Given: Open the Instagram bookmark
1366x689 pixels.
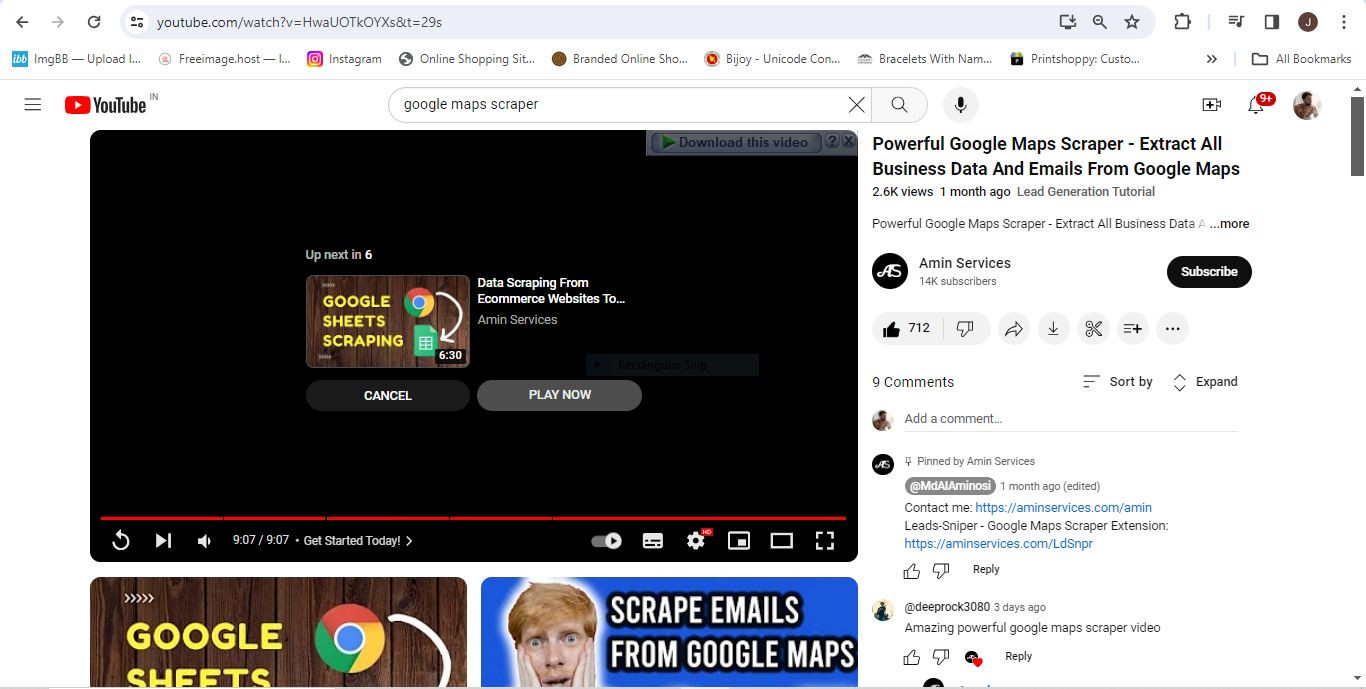Looking at the screenshot, I should (344, 59).
